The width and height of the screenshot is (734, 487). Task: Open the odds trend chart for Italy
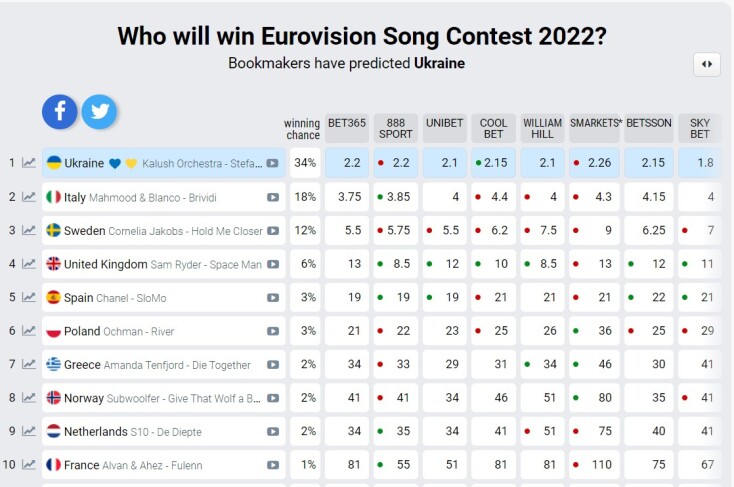[x=29, y=197]
